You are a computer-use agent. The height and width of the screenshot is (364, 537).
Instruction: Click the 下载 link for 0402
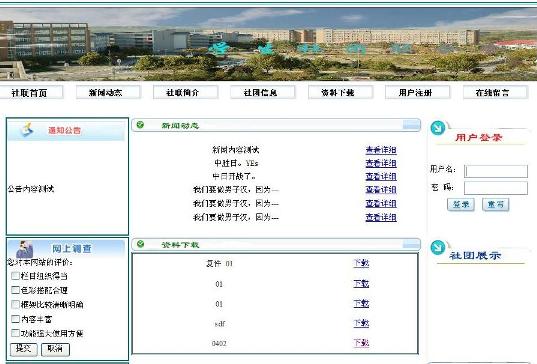tap(361, 343)
